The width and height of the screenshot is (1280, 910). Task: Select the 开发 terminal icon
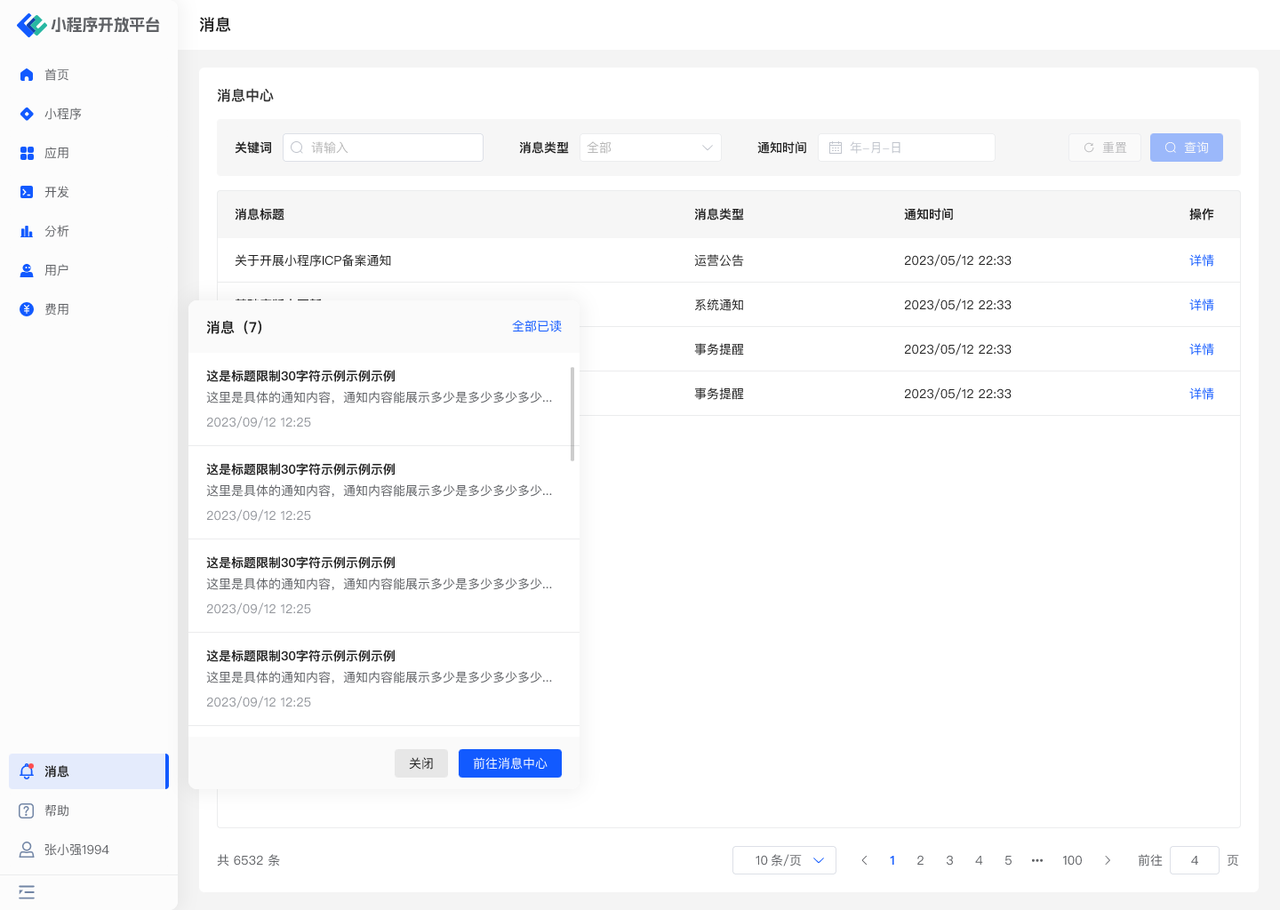pyautogui.click(x=27, y=192)
